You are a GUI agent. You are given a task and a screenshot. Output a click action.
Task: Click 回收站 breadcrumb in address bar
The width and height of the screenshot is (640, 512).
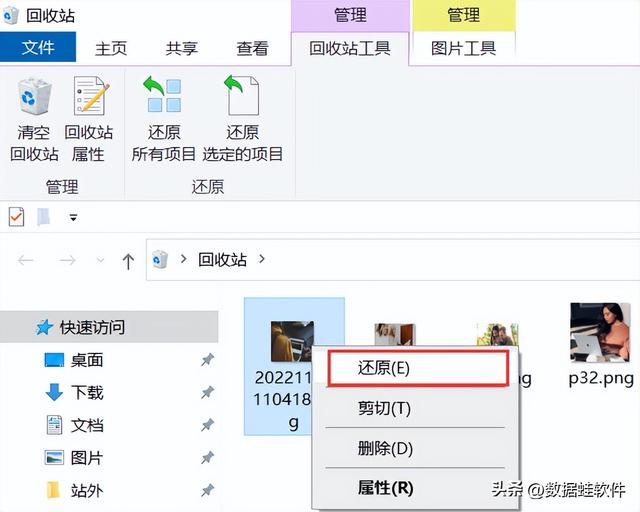pos(222,260)
